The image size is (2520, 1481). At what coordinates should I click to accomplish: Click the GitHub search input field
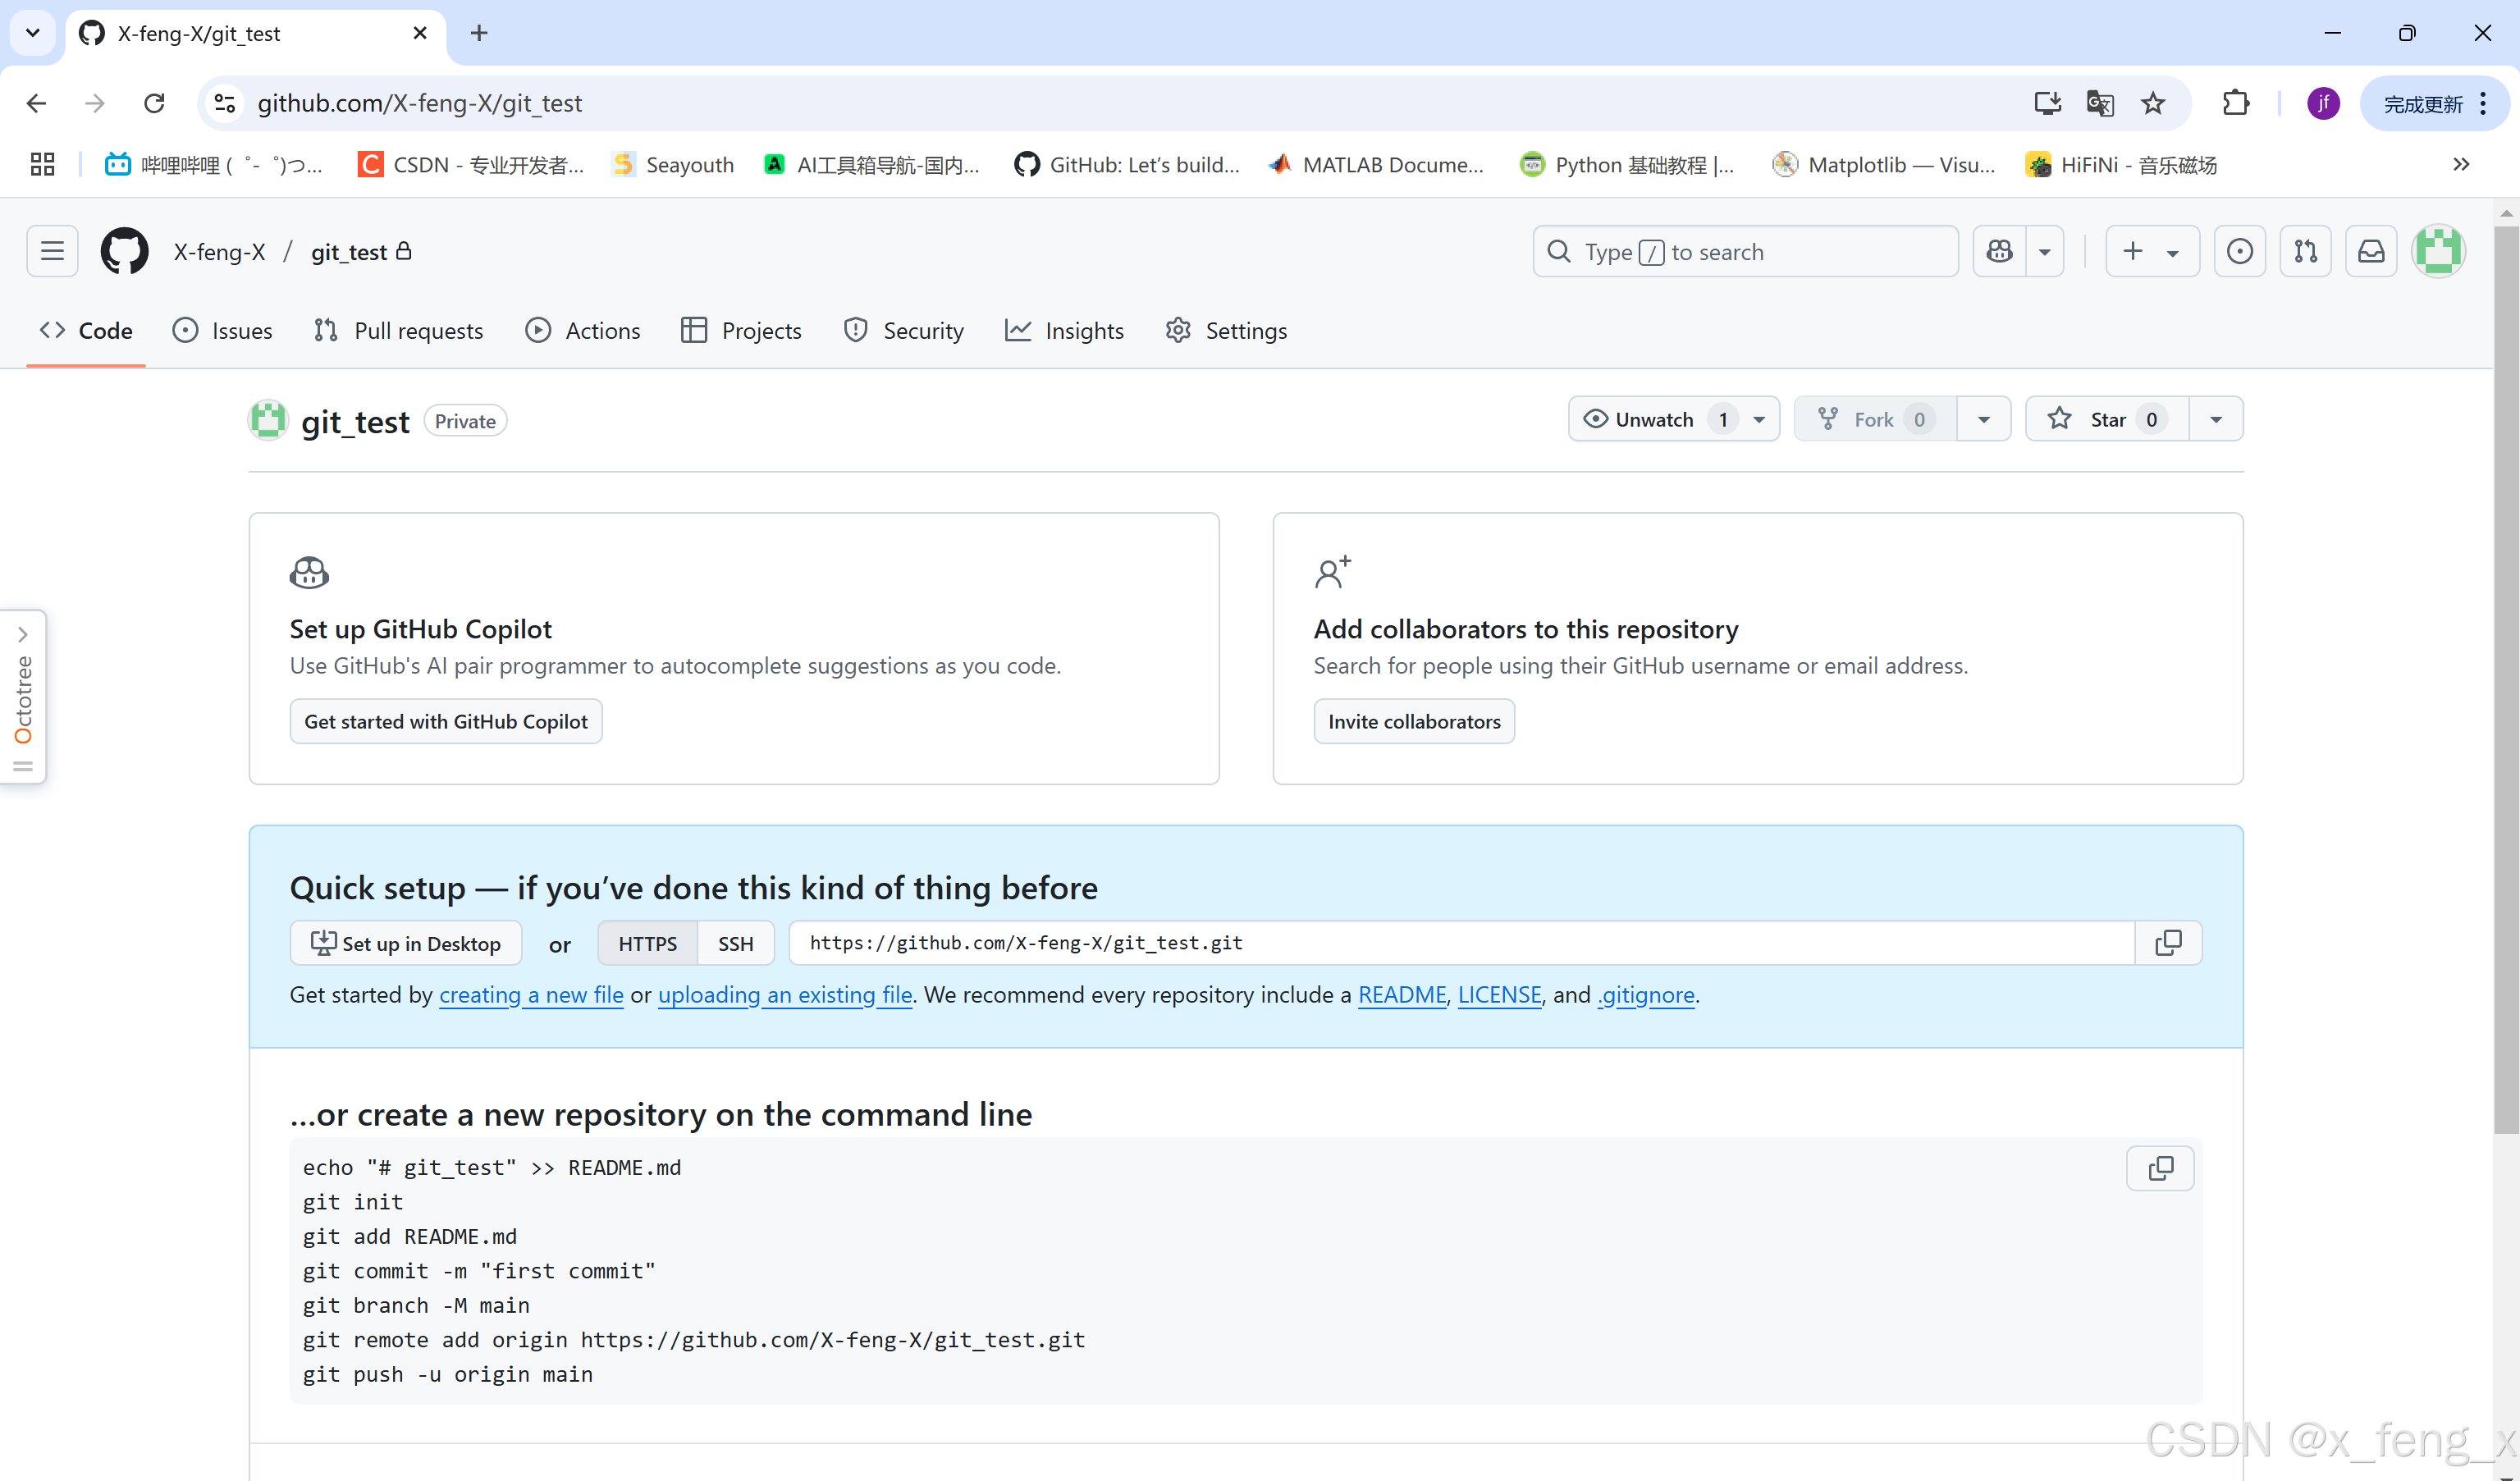coord(1745,251)
